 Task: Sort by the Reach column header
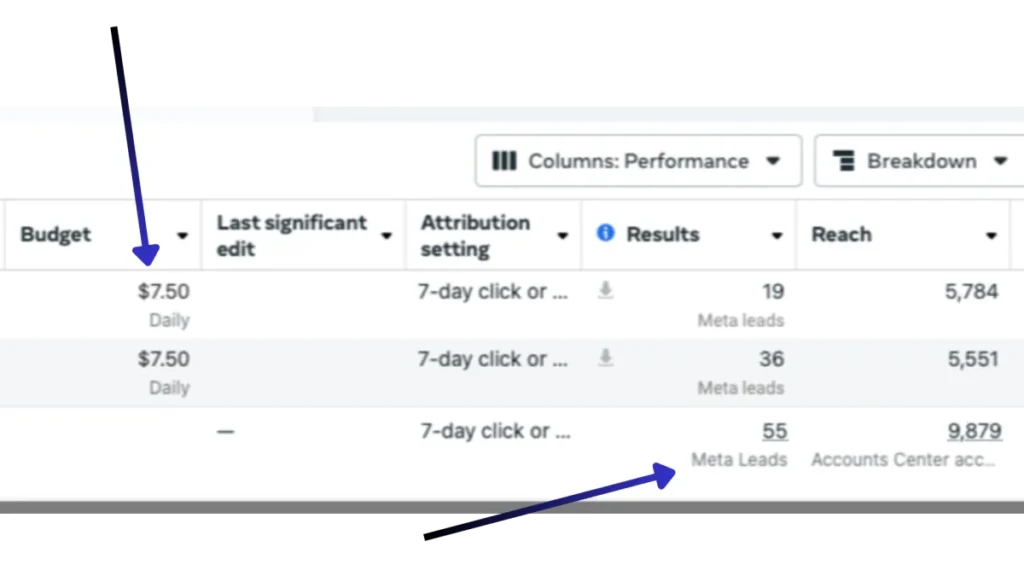point(841,235)
